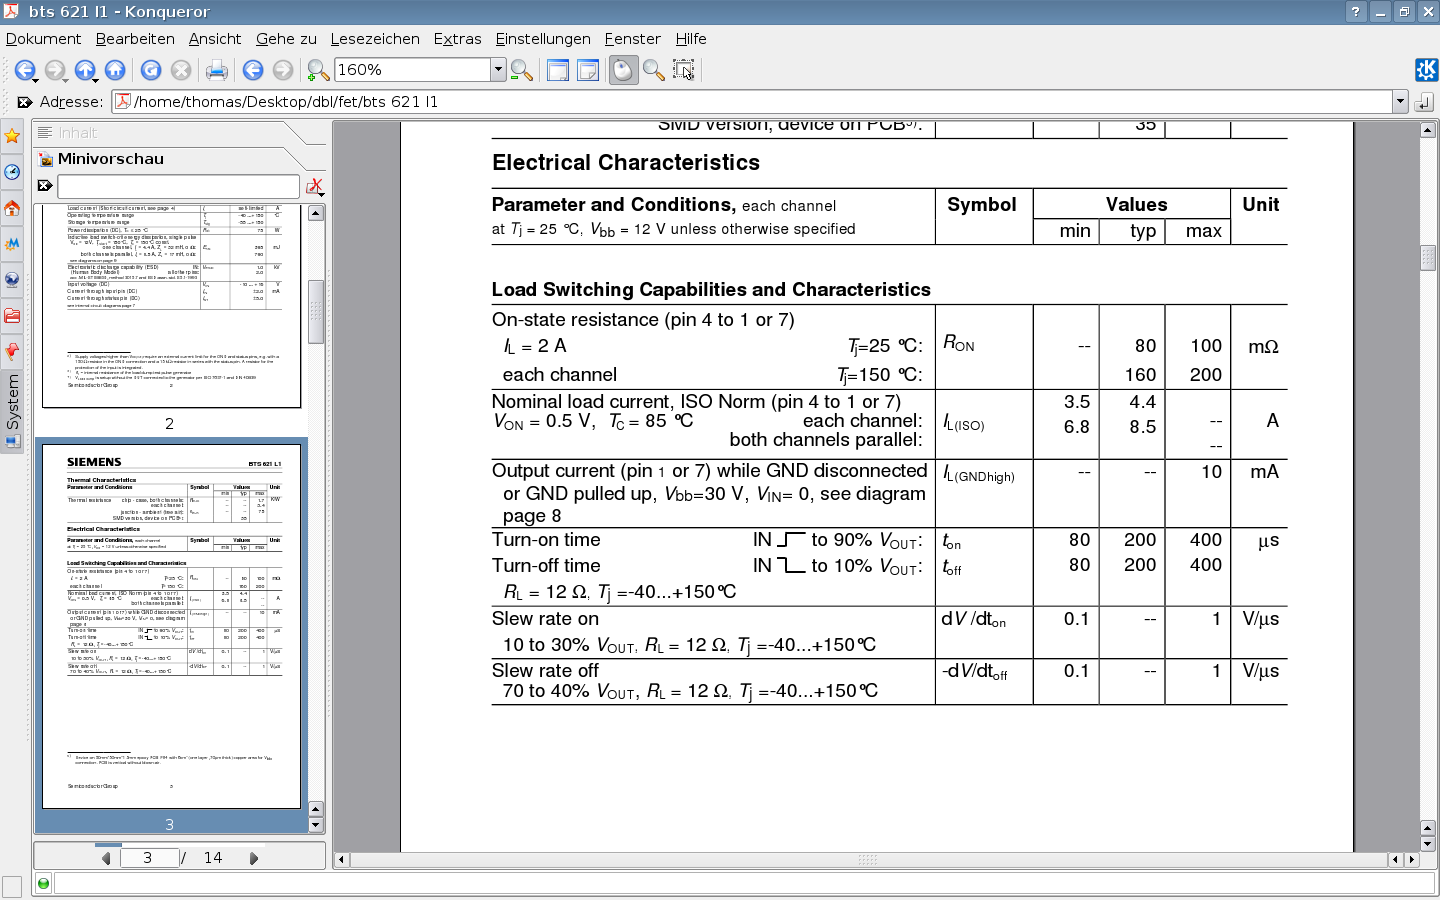Zoom out using the magnifier minus icon

click(521, 69)
